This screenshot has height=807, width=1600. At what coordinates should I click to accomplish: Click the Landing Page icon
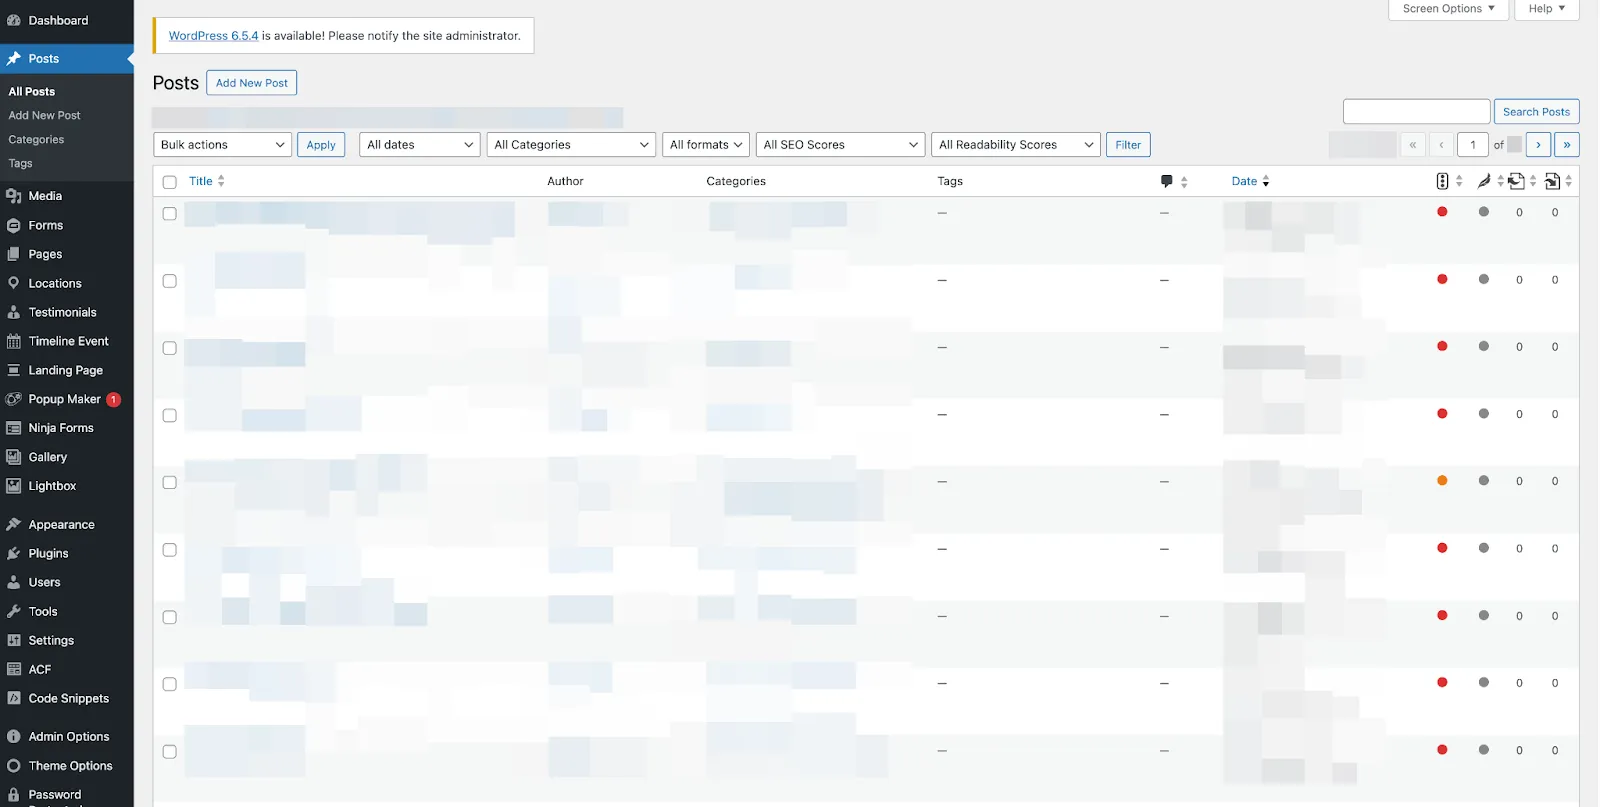[14, 370]
